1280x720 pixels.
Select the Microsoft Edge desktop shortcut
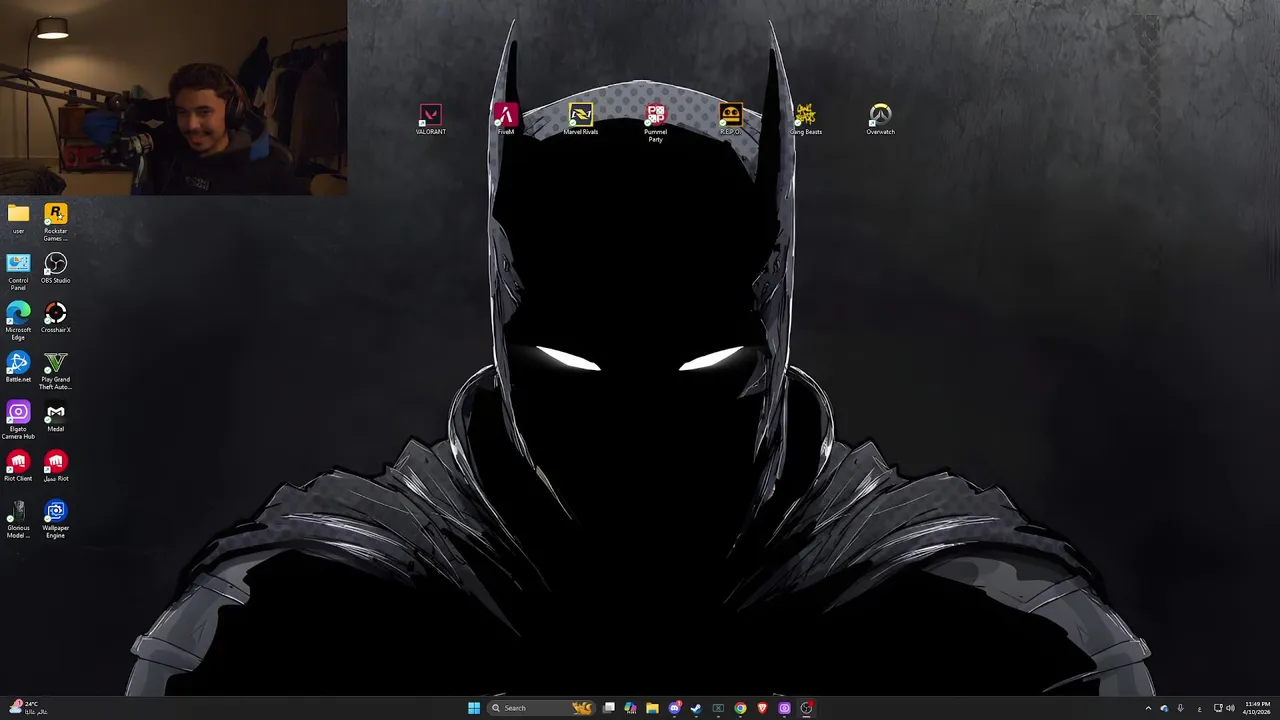click(x=18, y=321)
